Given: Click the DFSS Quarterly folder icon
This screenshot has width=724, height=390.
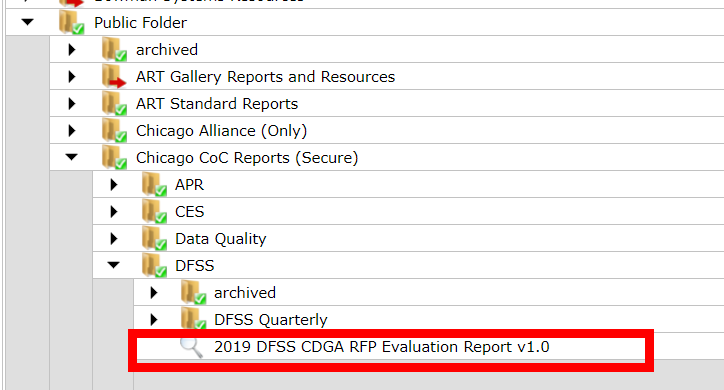Looking at the screenshot, I should pos(193,318).
